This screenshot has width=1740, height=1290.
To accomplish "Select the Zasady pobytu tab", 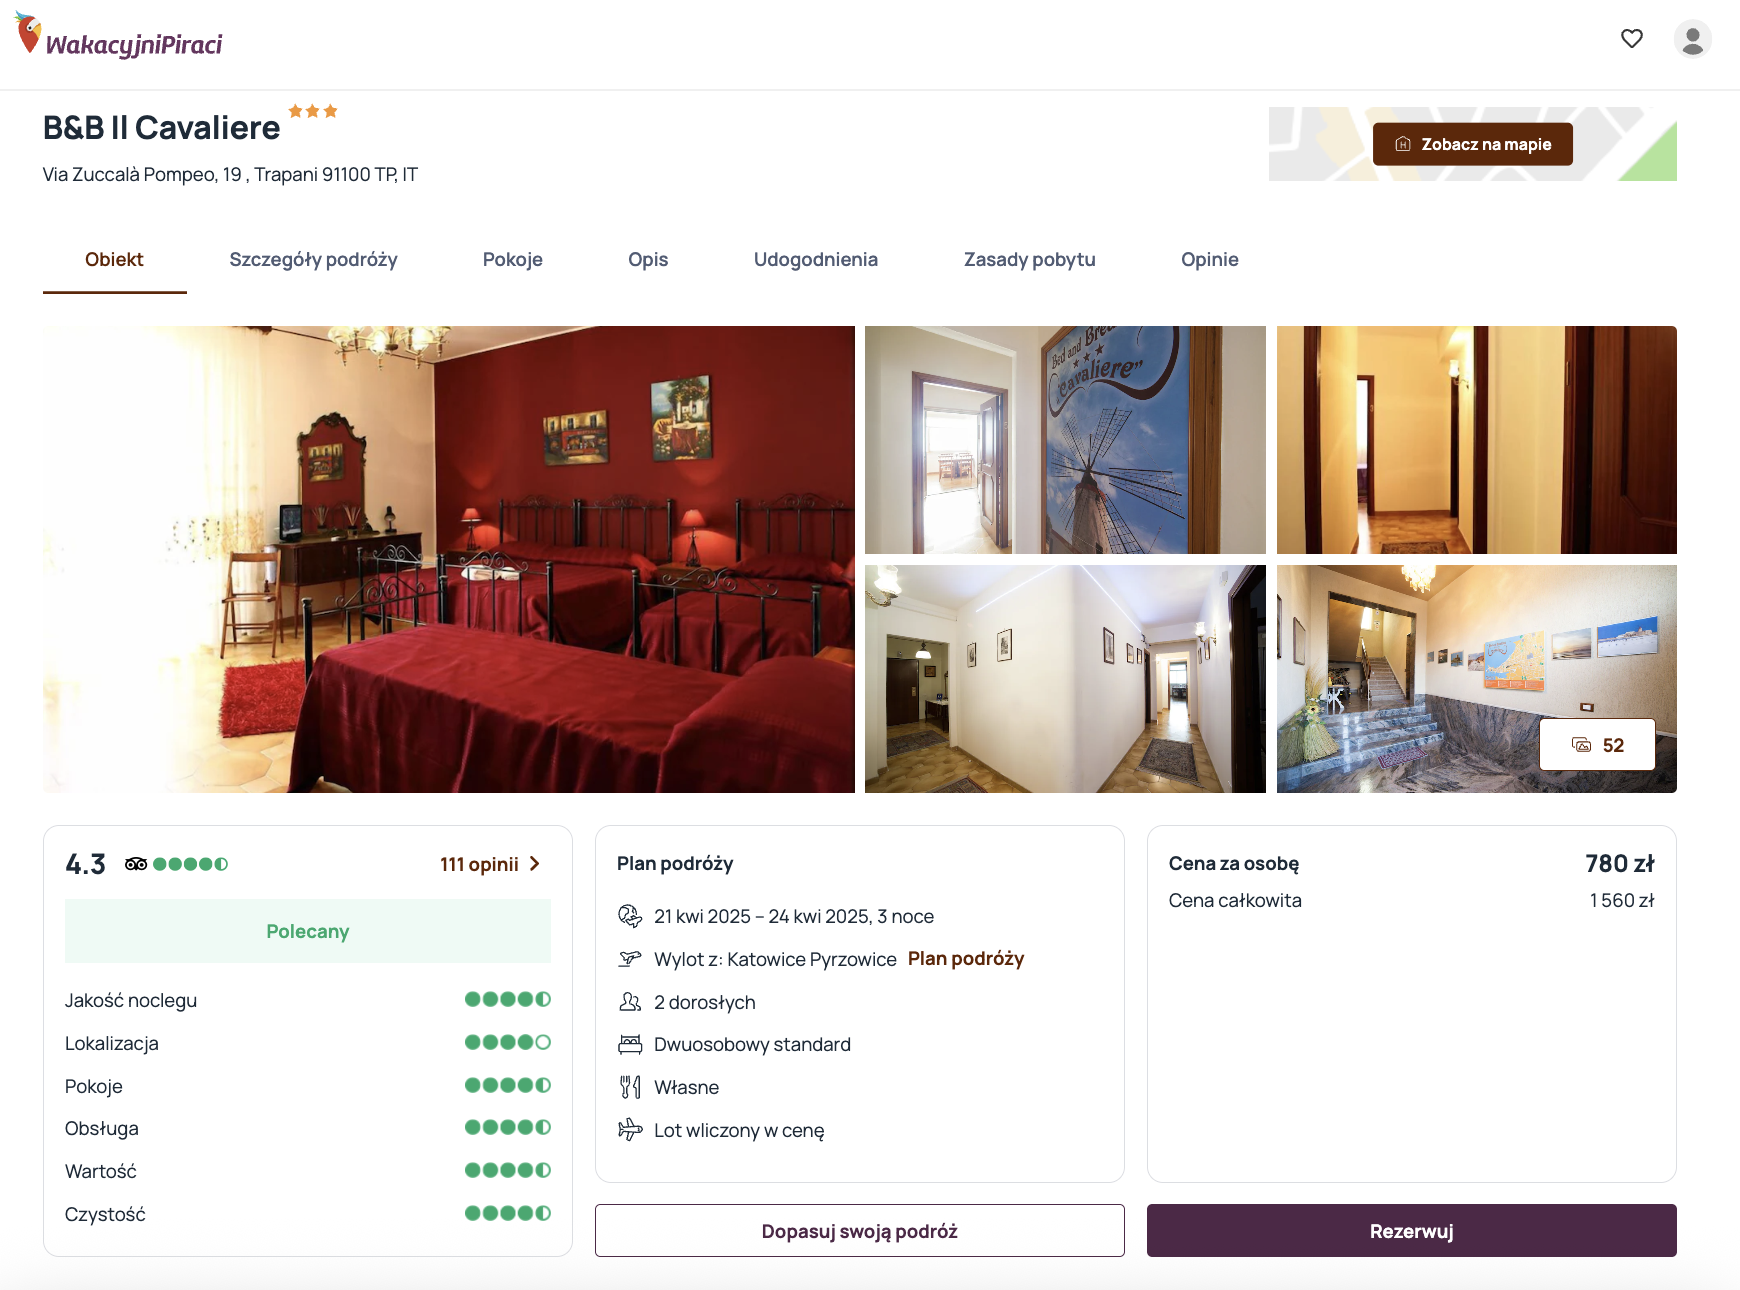I will tap(1030, 260).
